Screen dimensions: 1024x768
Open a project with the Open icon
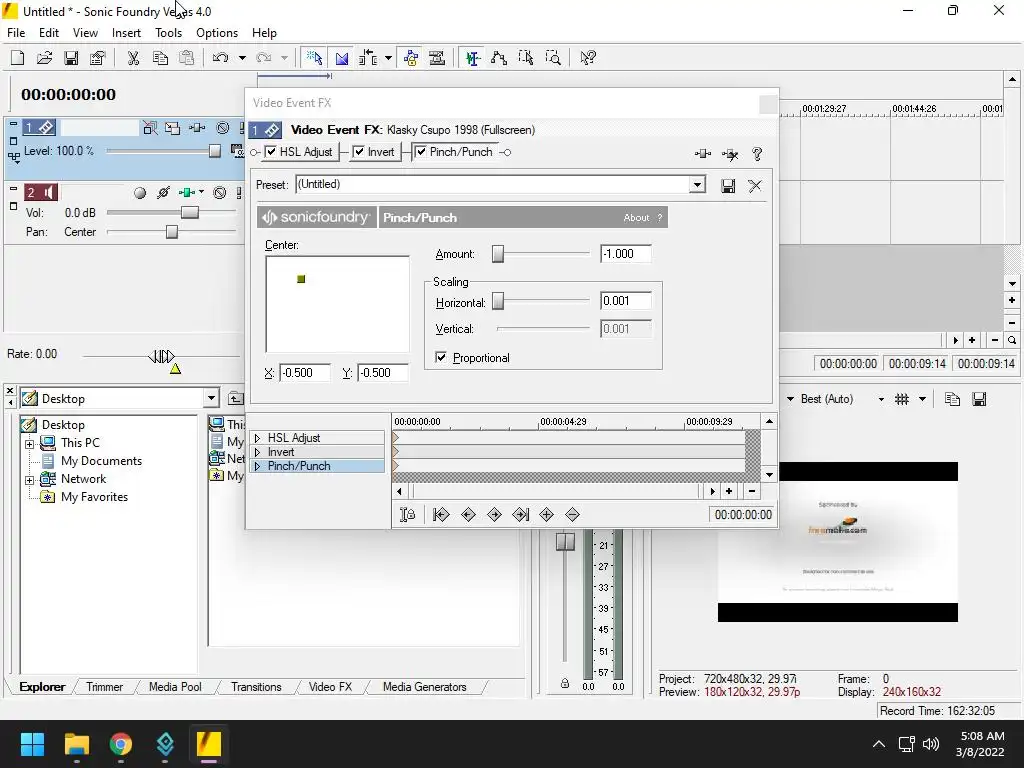click(x=44, y=57)
